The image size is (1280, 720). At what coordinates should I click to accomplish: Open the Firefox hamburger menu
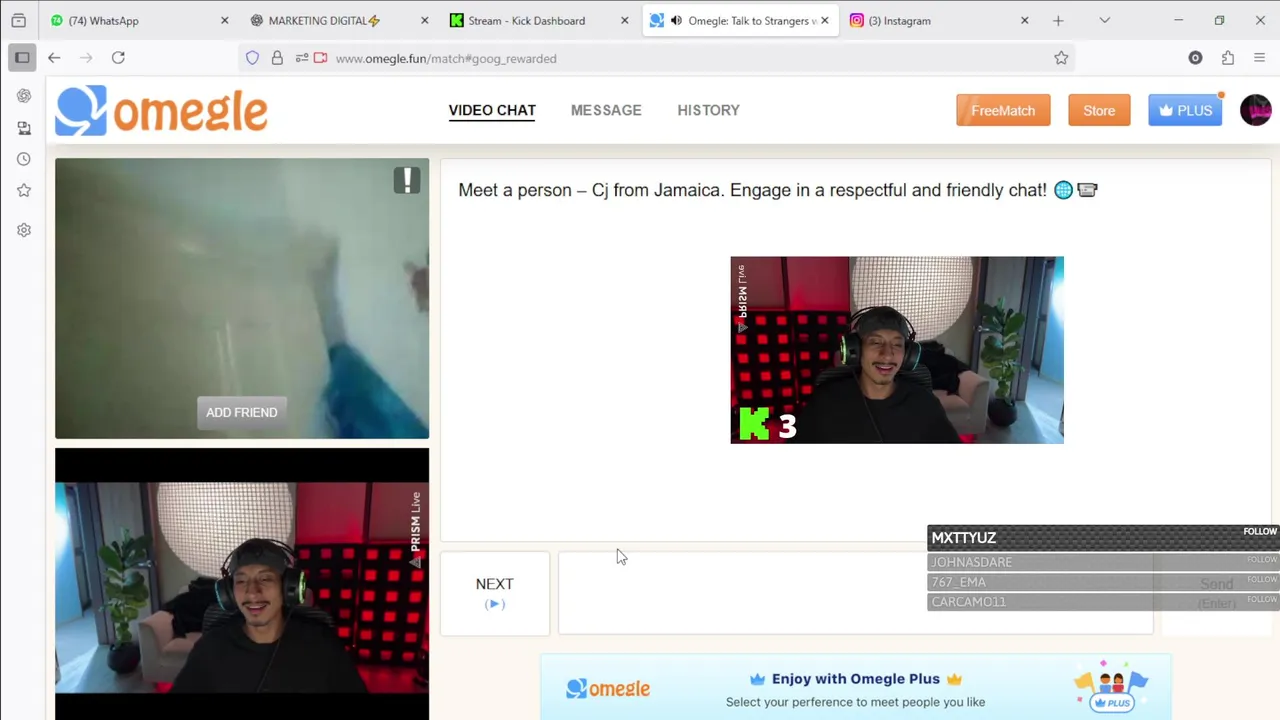click(x=1259, y=58)
